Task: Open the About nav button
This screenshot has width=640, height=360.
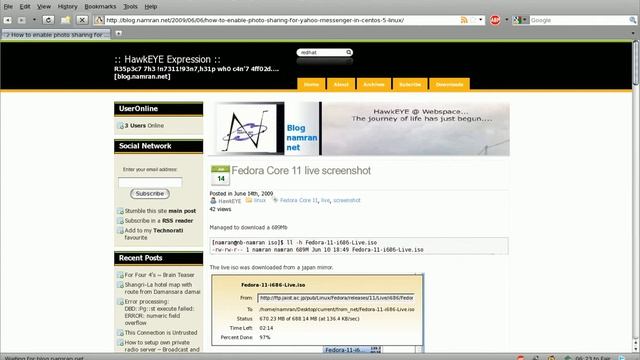Action: [x=341, y=84]
